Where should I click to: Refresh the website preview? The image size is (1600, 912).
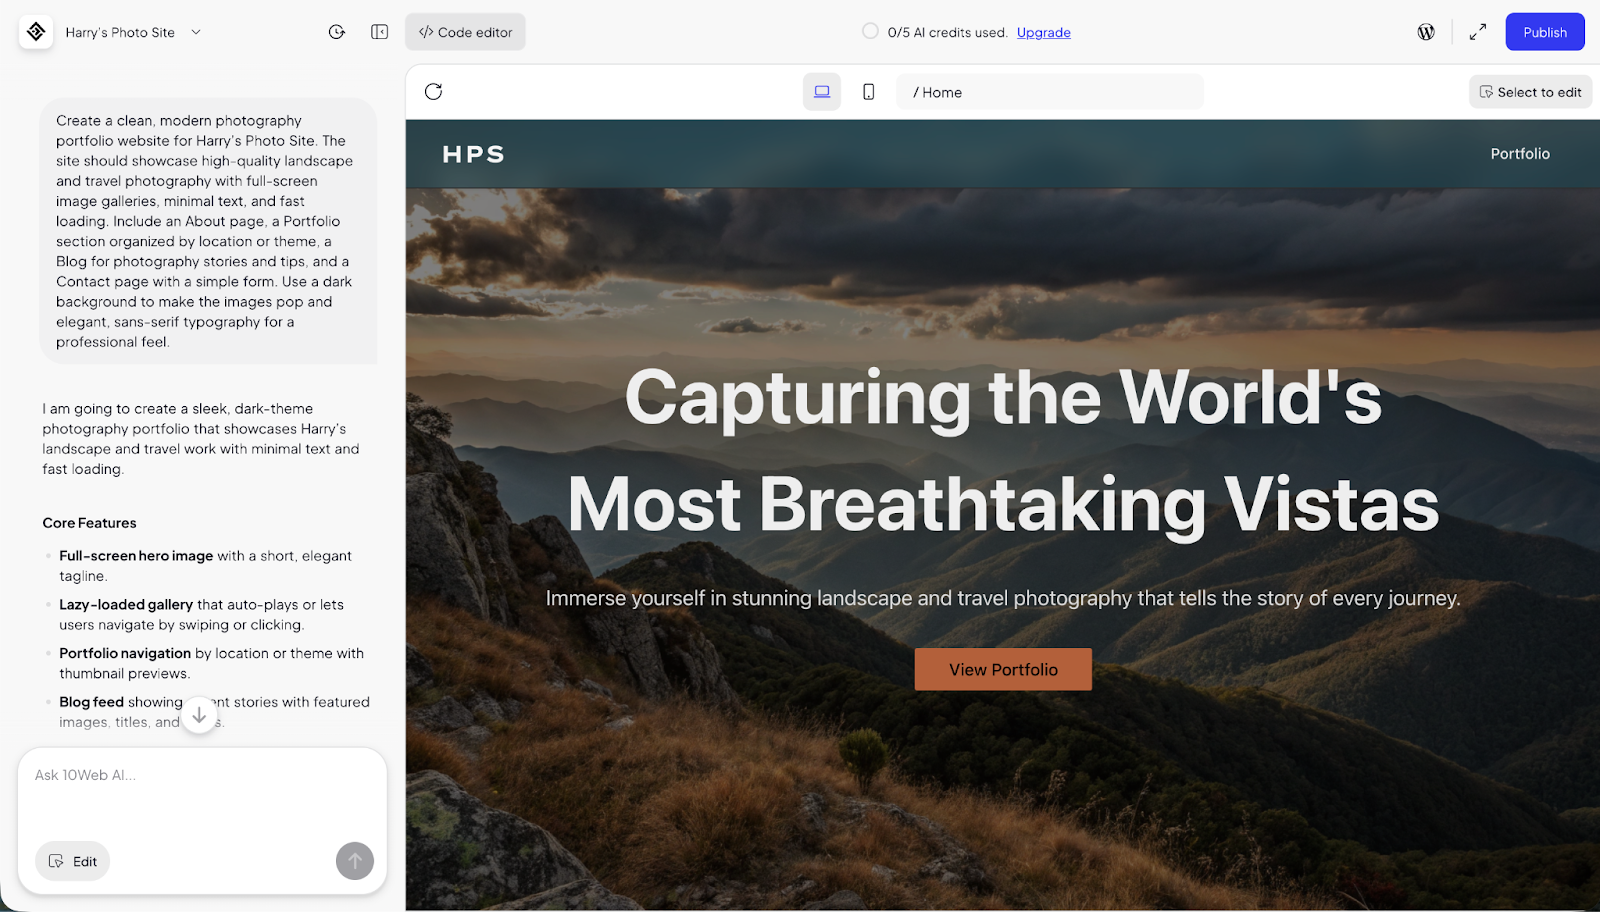pyautogui.click(x=433, y=91)
